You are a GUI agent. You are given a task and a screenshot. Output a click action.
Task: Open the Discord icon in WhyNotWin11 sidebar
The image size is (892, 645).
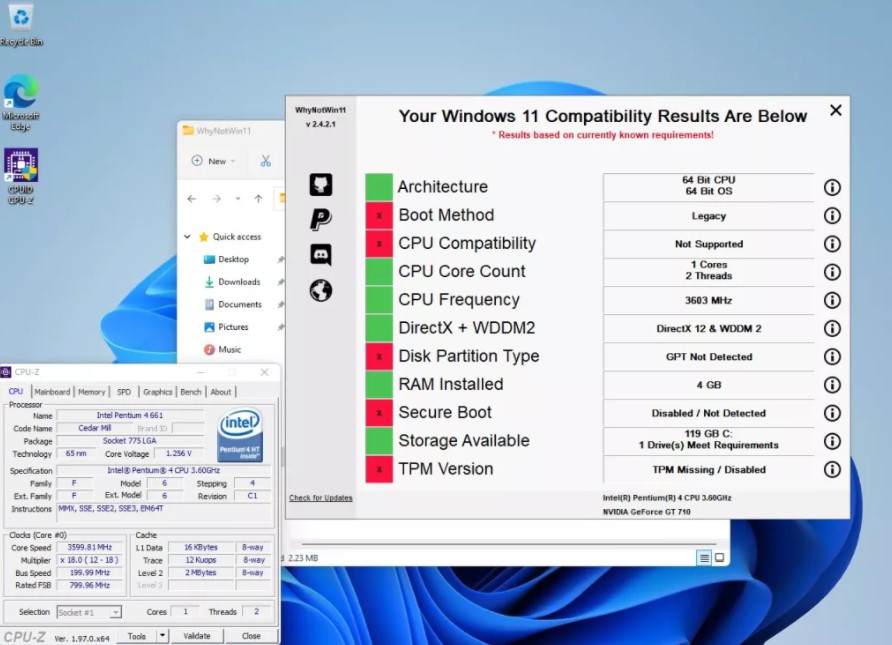320,255
